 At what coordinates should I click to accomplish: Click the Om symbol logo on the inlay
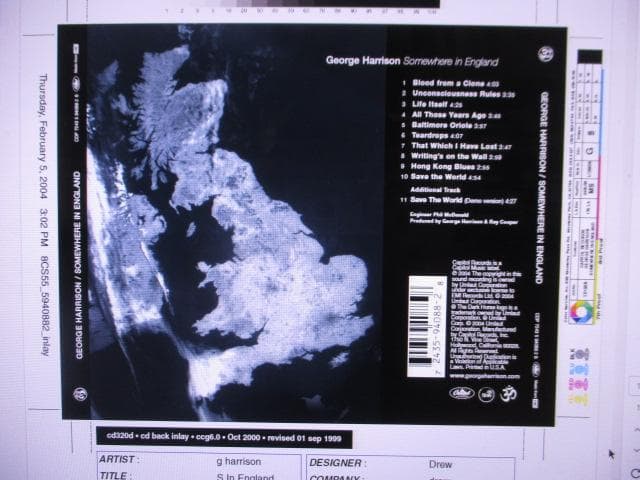(509, 393)
